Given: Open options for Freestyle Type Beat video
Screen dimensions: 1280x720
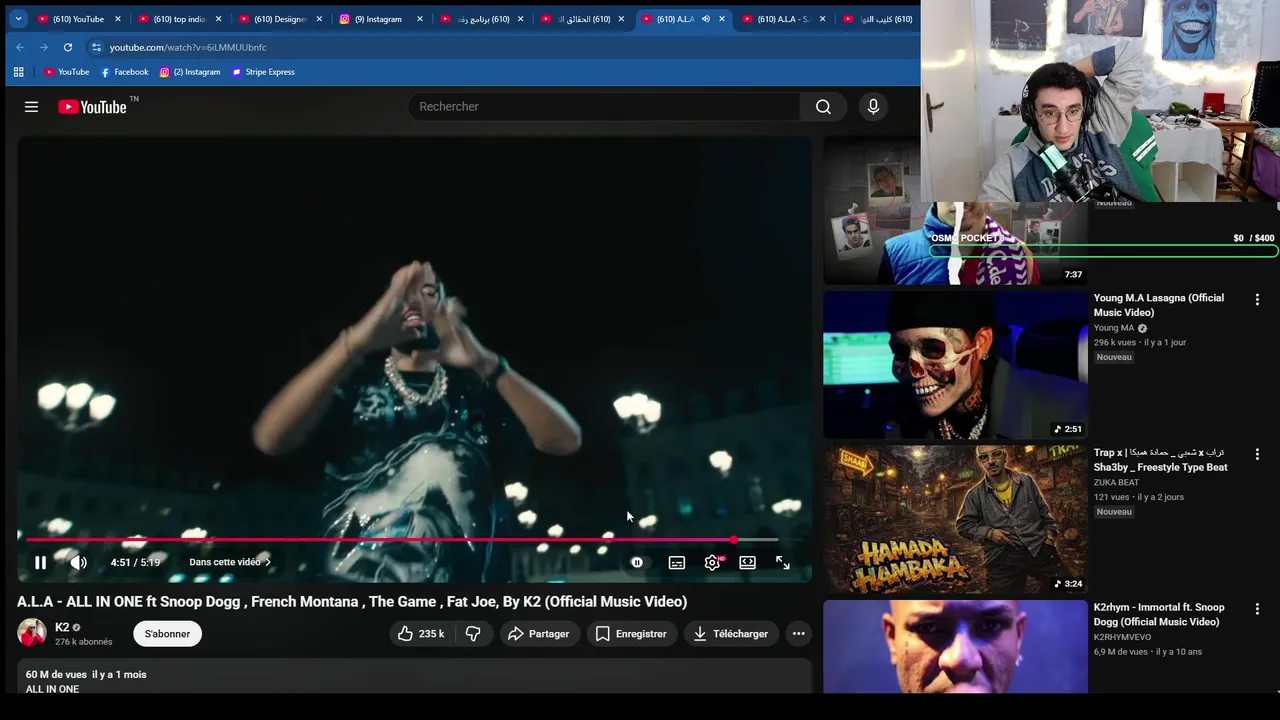Looking at the screenshot, I should pyautogui.click(x=1257, y=454).
